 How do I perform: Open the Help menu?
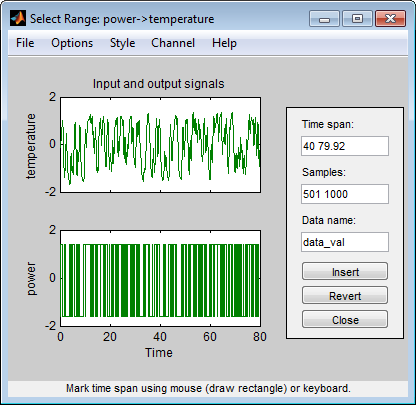tap(224, 43)
